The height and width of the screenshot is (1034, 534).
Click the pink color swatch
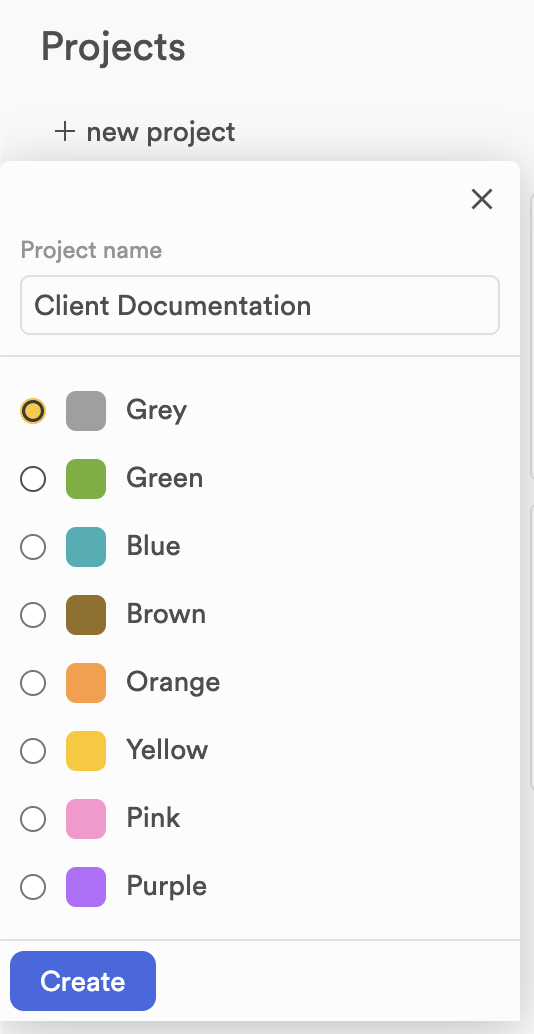click(86, 819)
